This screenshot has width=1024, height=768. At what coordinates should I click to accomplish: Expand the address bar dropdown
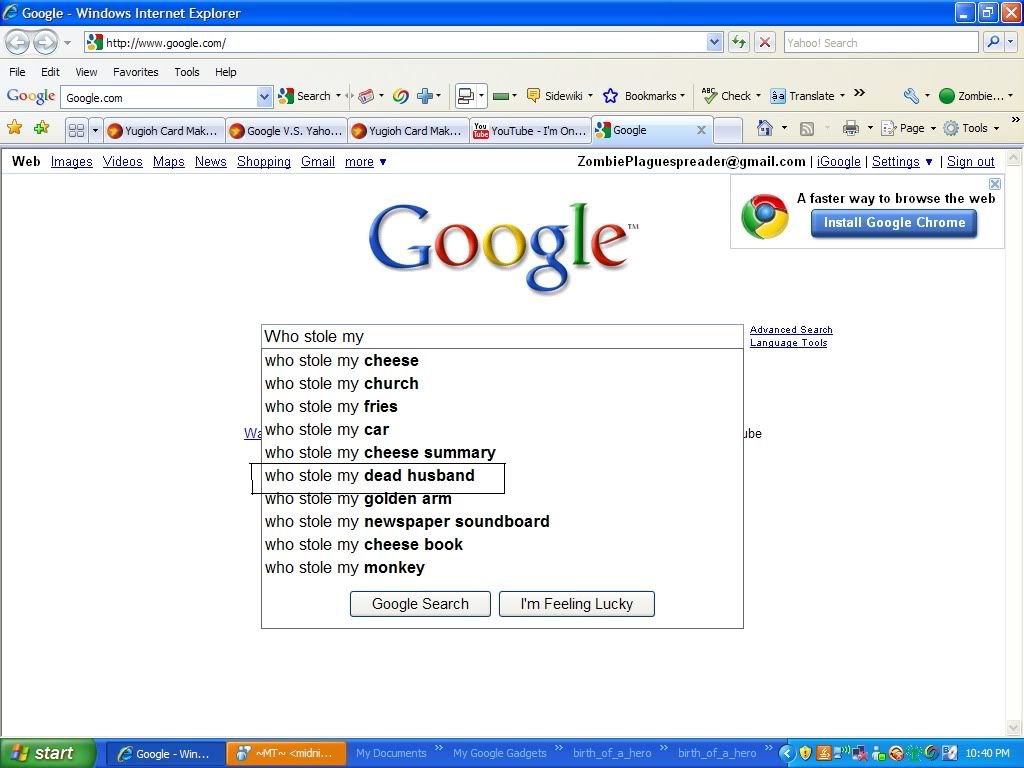714,42
